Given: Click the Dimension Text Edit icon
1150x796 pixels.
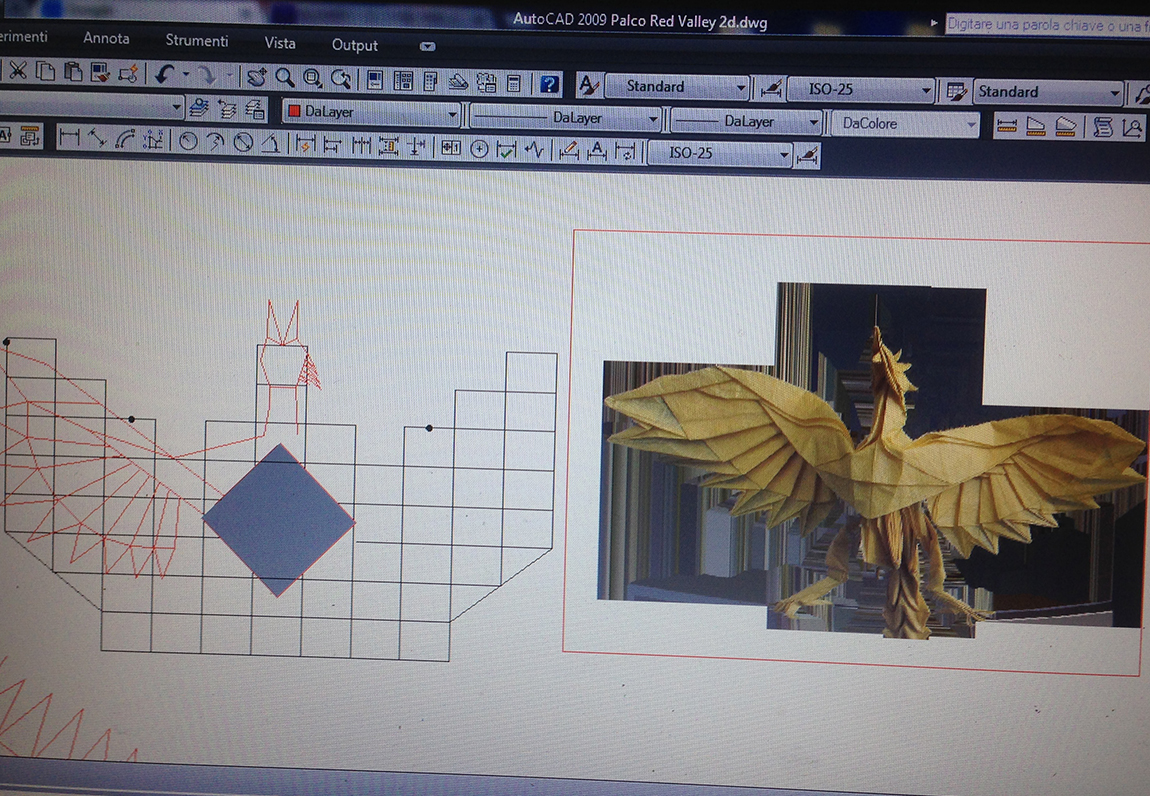Looking at the screenshot, I should (x=597, y=152).
